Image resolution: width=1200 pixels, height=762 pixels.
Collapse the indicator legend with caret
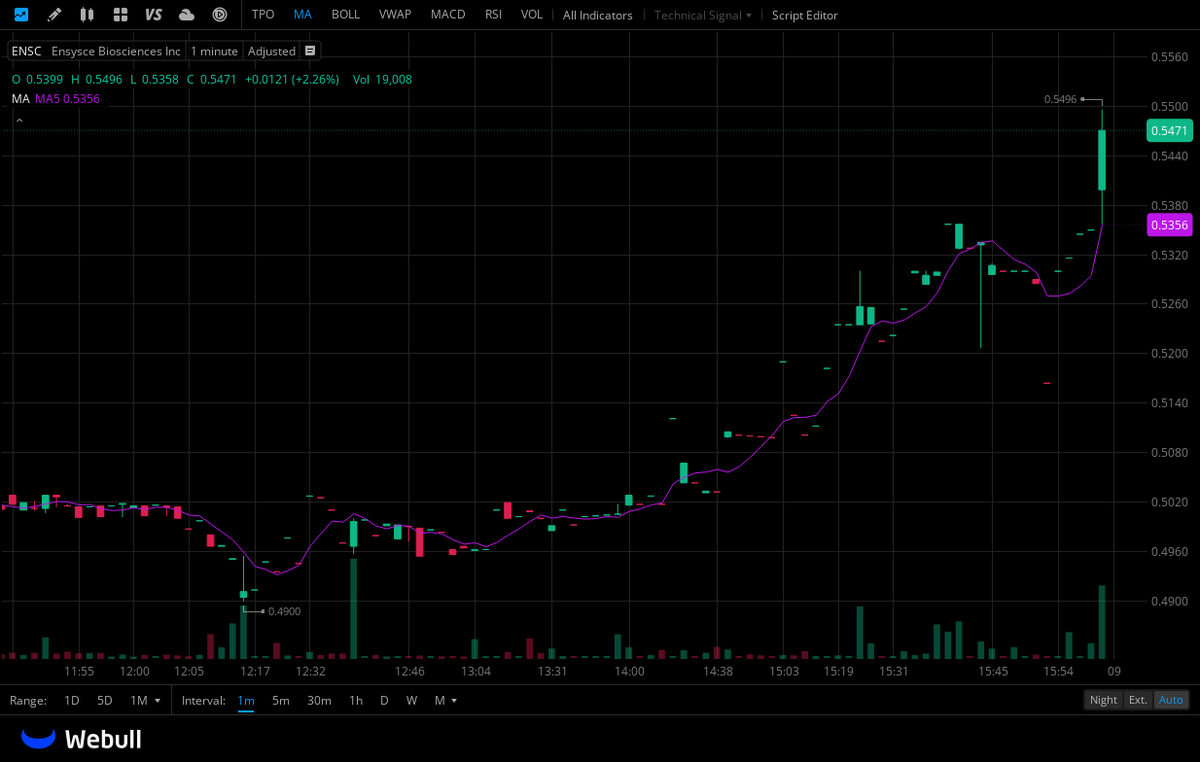[x=17, y=120]
